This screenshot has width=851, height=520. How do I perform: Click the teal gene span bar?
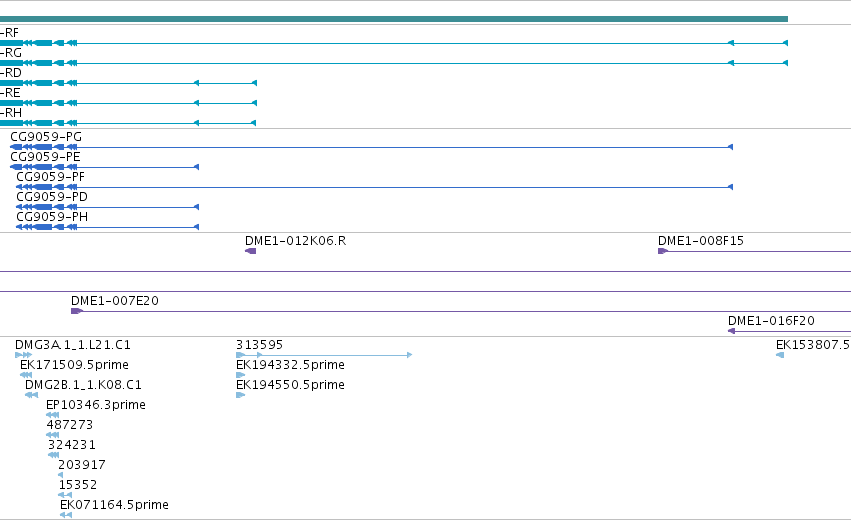[393, 19]
